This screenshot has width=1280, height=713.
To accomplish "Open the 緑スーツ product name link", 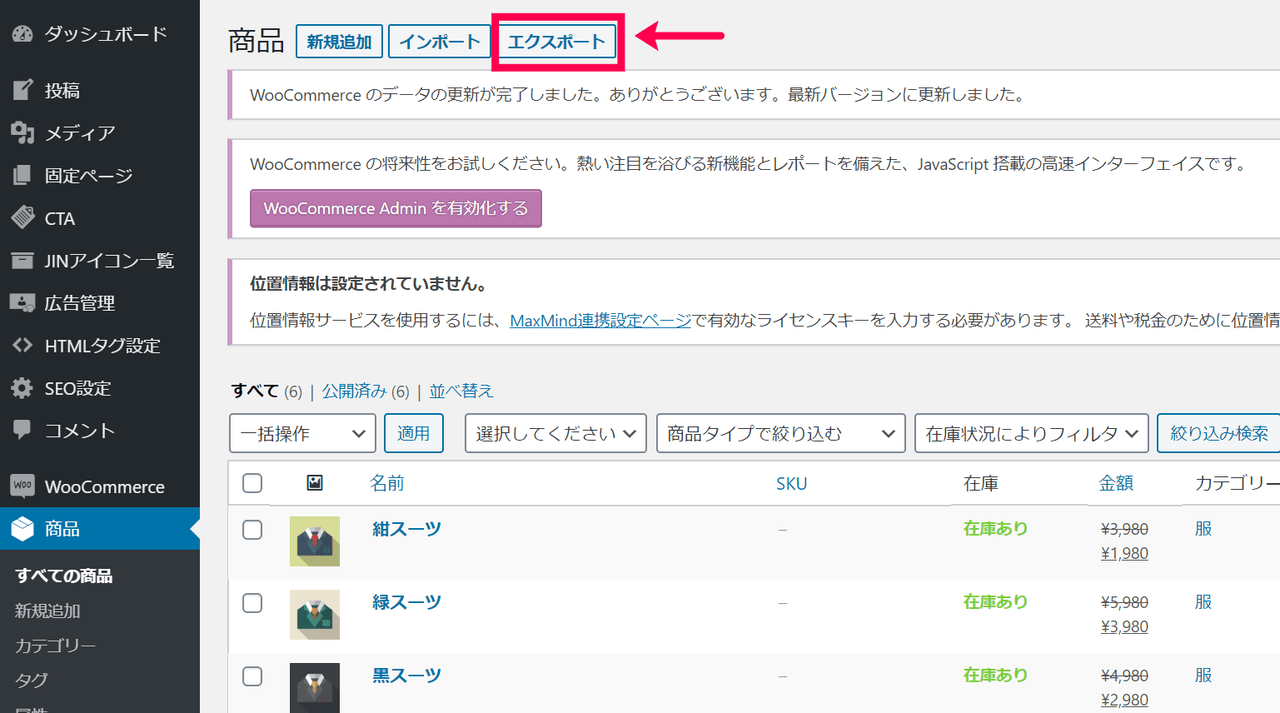I will 407,602.
